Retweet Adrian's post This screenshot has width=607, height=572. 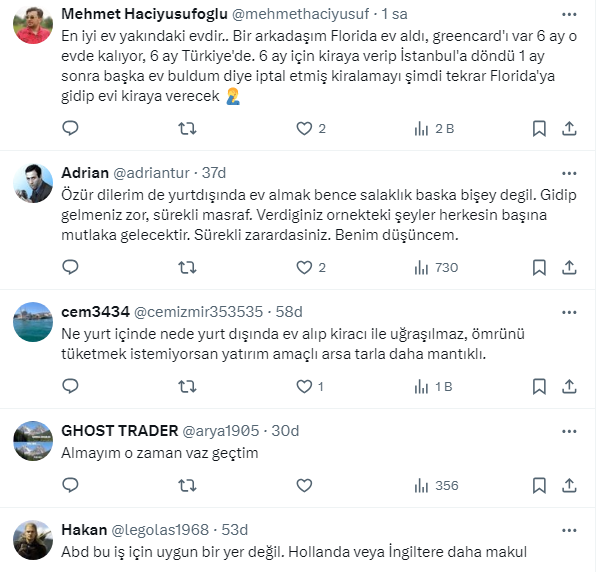click(x=187, y=267)
